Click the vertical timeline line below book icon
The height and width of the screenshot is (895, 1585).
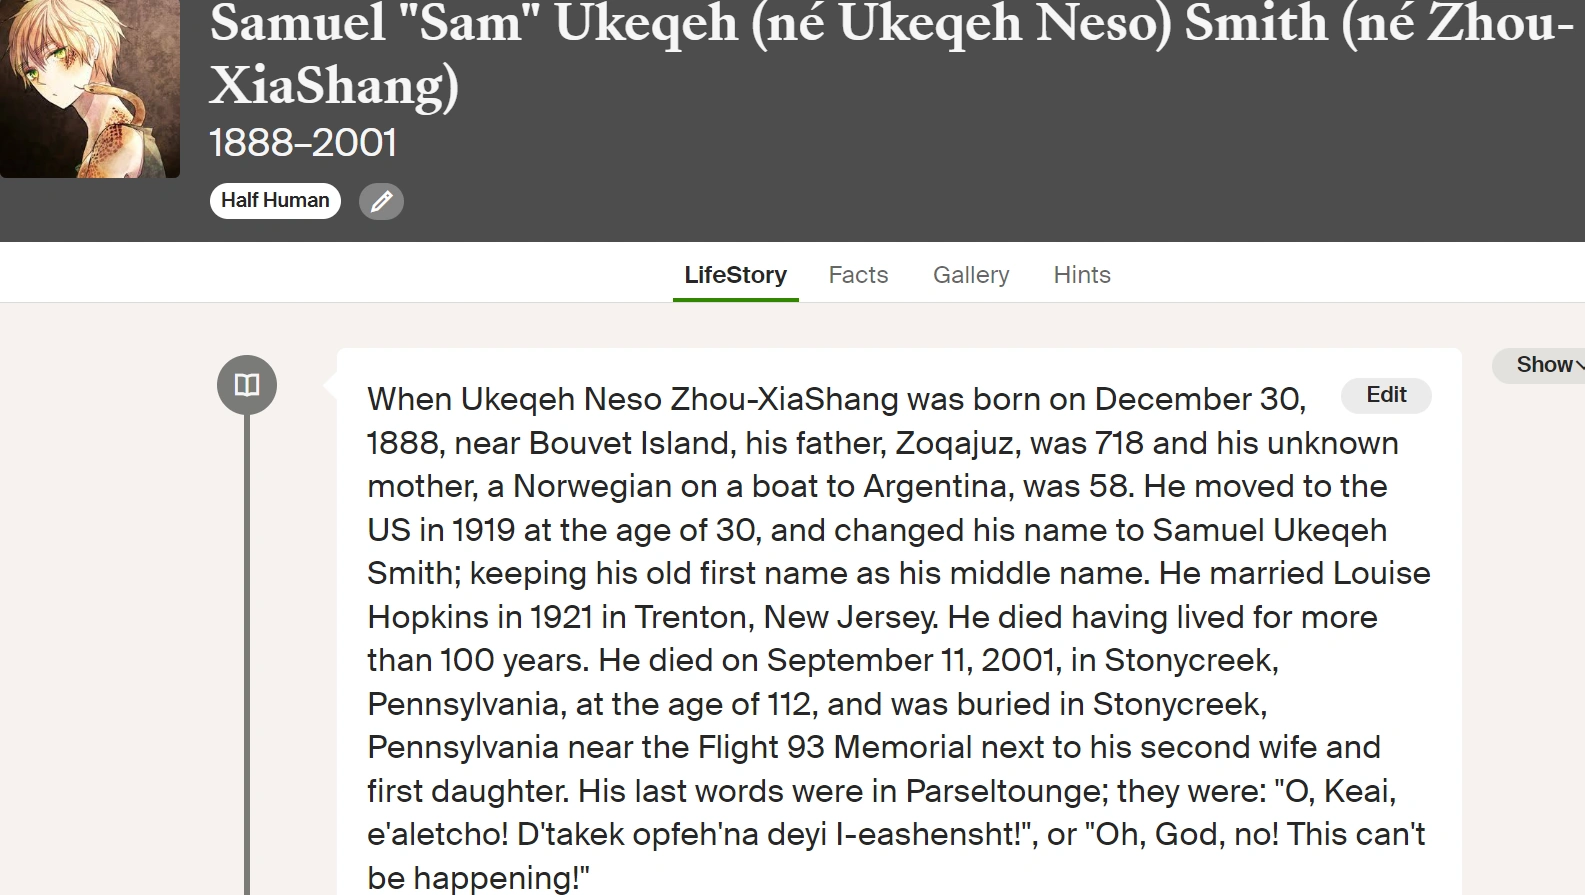pos(247,650)
